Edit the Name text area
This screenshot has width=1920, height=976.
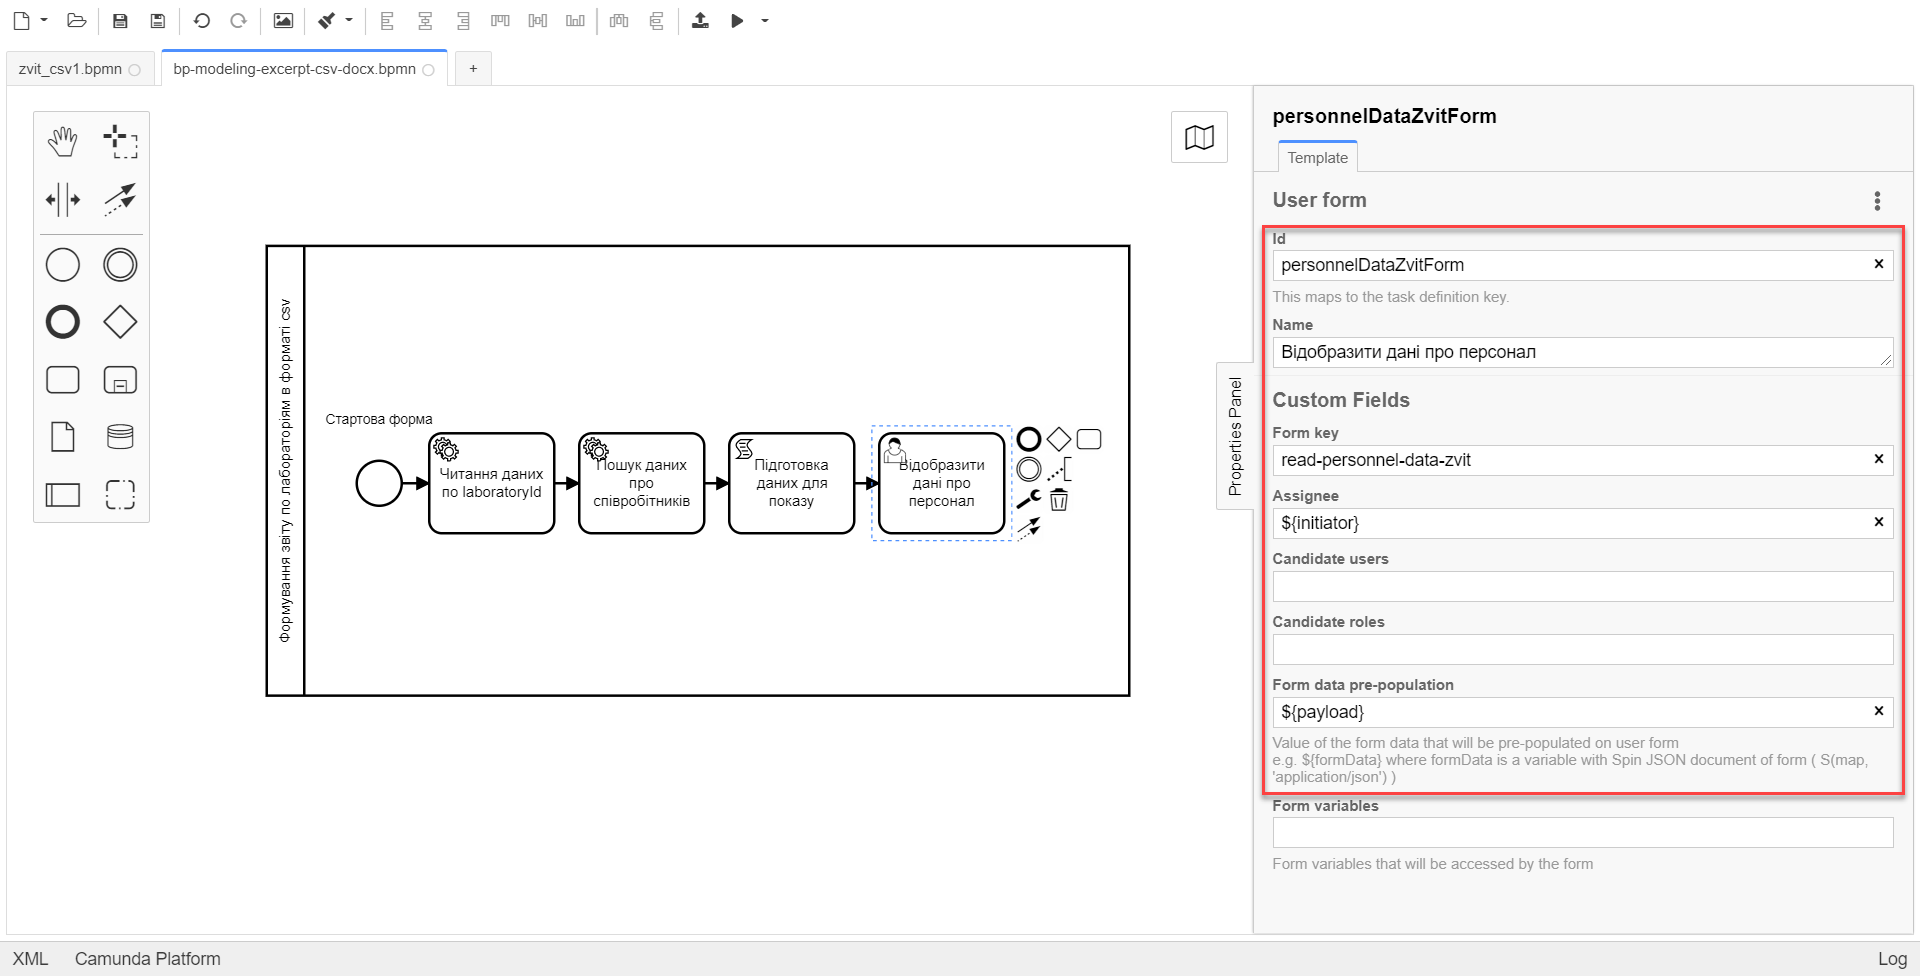coord(1583,352)
